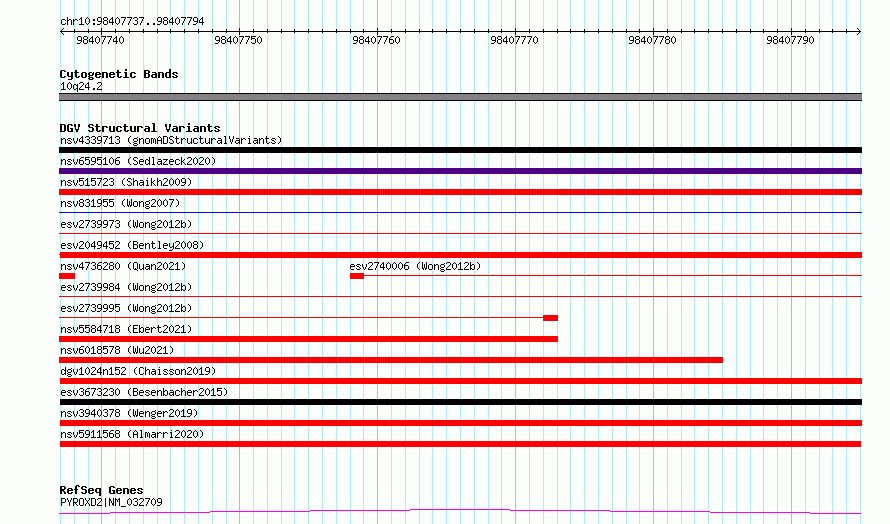Screen dimensions: 890x524
Task: Select esv2739995 (Wong2012b) variant label
Action: (126, 308)
